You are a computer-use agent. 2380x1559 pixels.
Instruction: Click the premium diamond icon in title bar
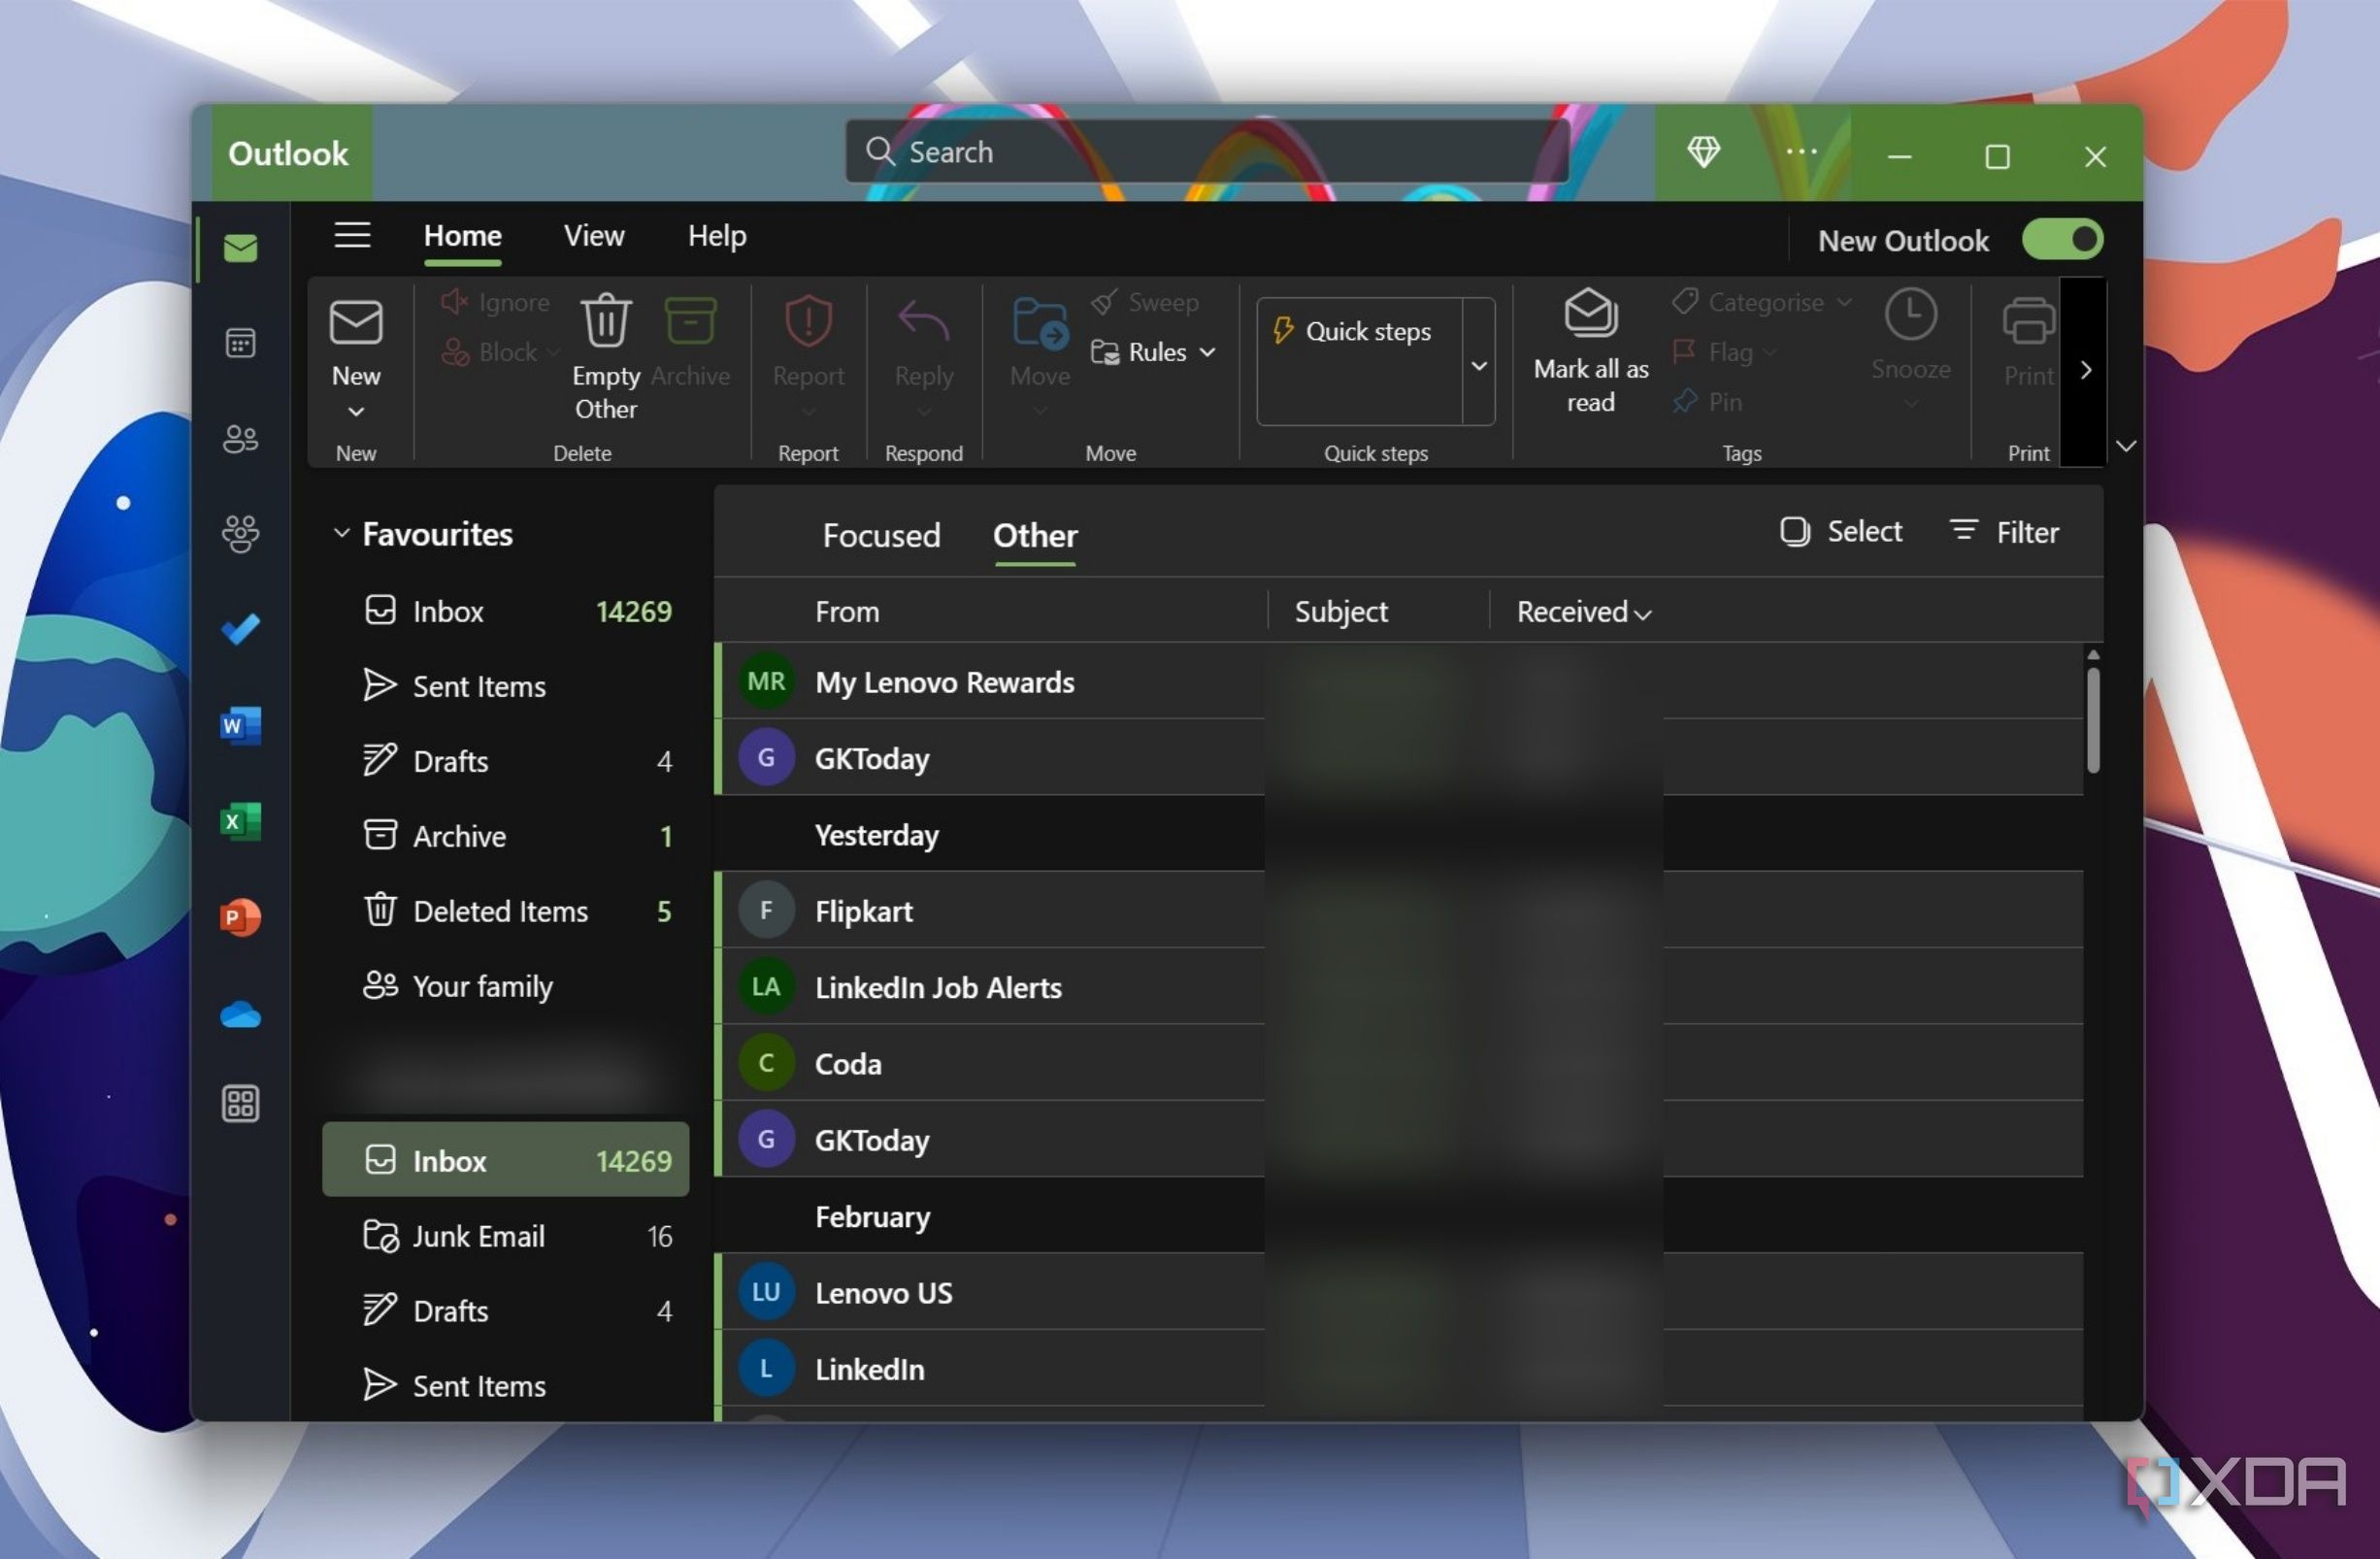tap(1703, 152)
